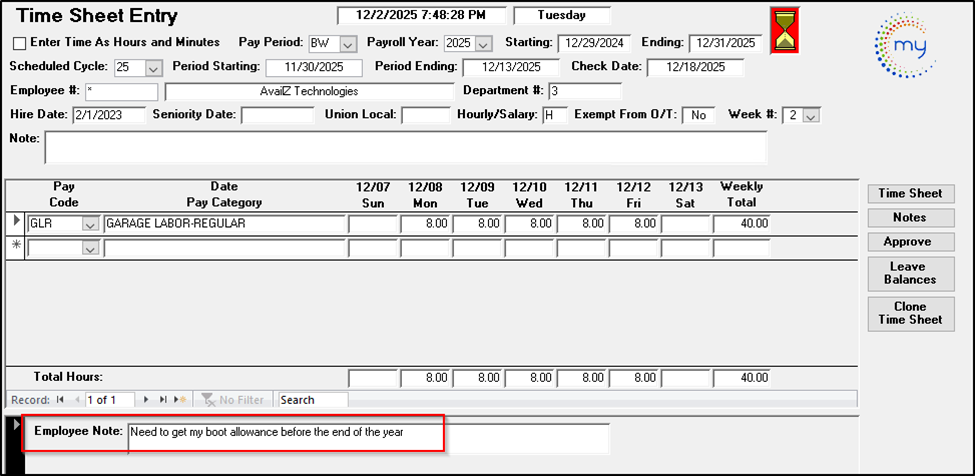Enable Enter Time As Hours and Minutes
The height and width of the screenshot is (476, 975).
tap(19, 43)
